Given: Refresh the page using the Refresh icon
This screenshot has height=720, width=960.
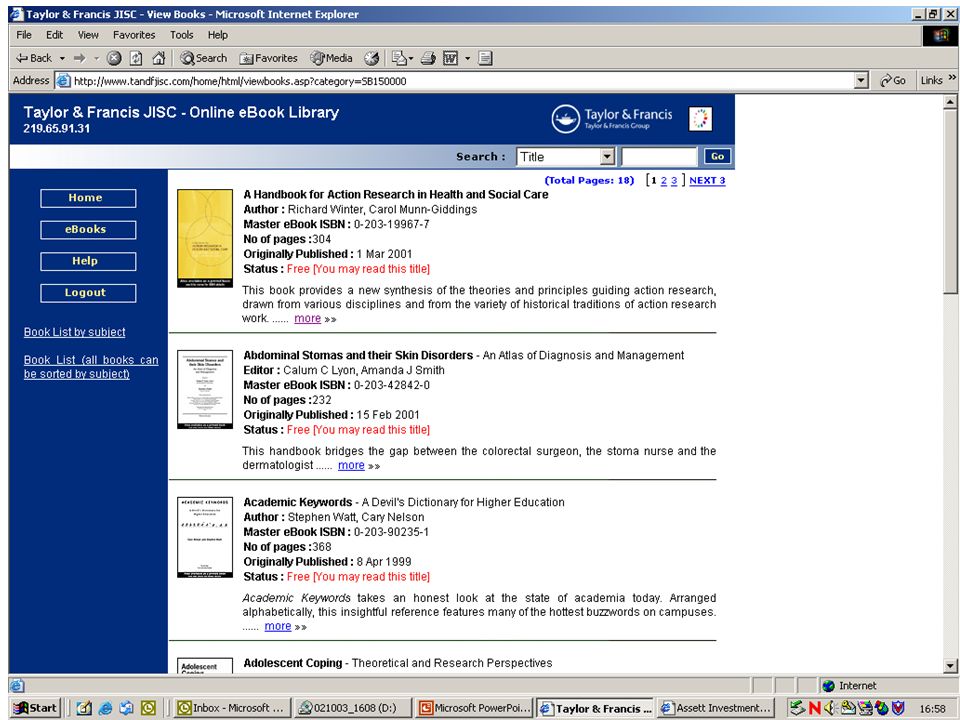Looking at the screenshot, I should [x=136, y=58].
